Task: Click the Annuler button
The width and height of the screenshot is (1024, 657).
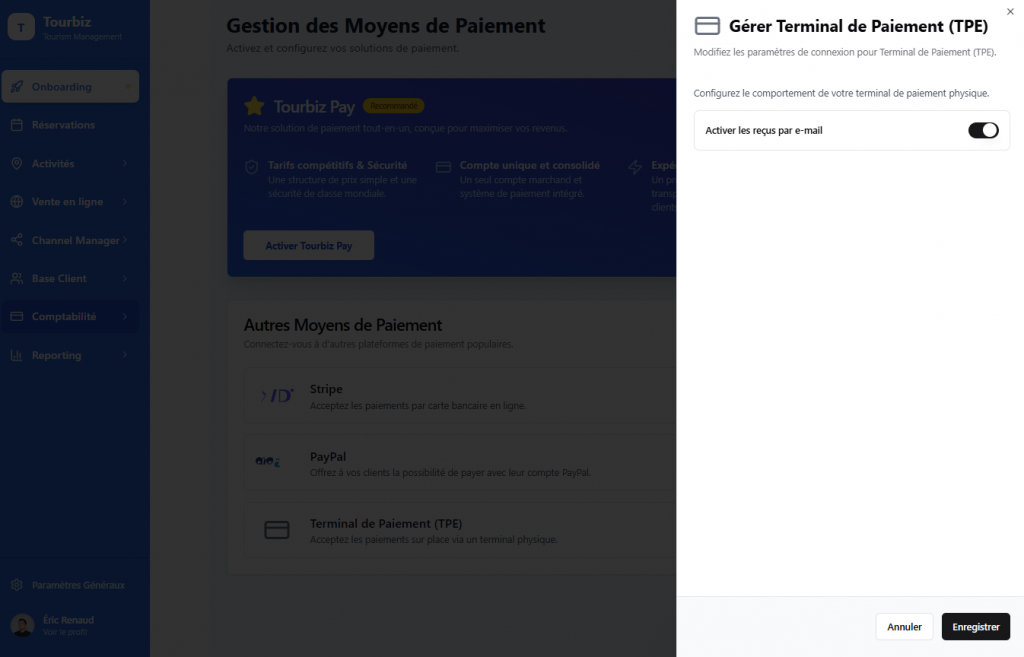Action: point(904,627)
